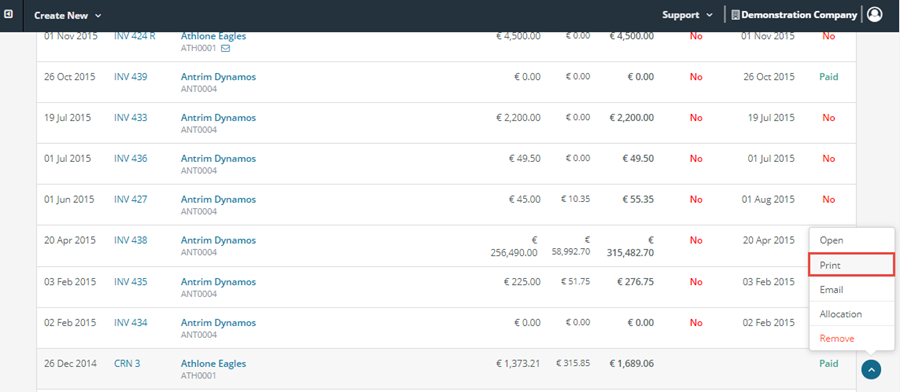Screen dimensions: 900x392
Task: Select Print from the actions menu
Action: (852, 265)
